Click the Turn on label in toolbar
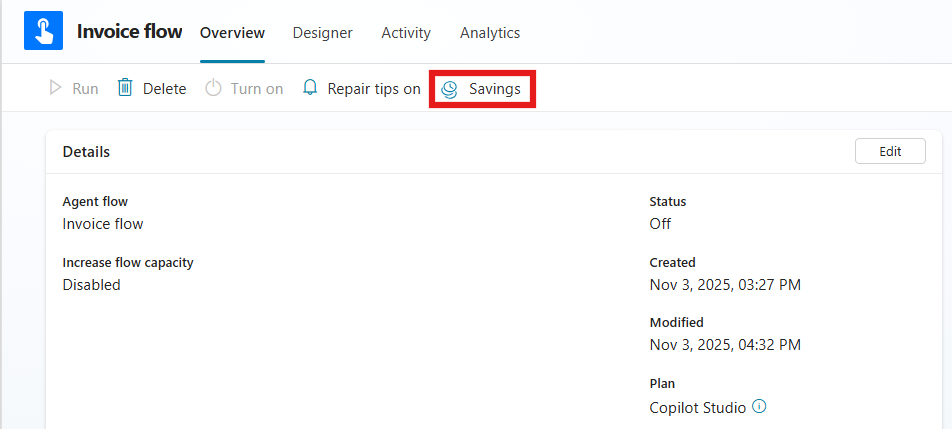The height and width of the screenshot is (429, 952). click(x=257, y=89)
